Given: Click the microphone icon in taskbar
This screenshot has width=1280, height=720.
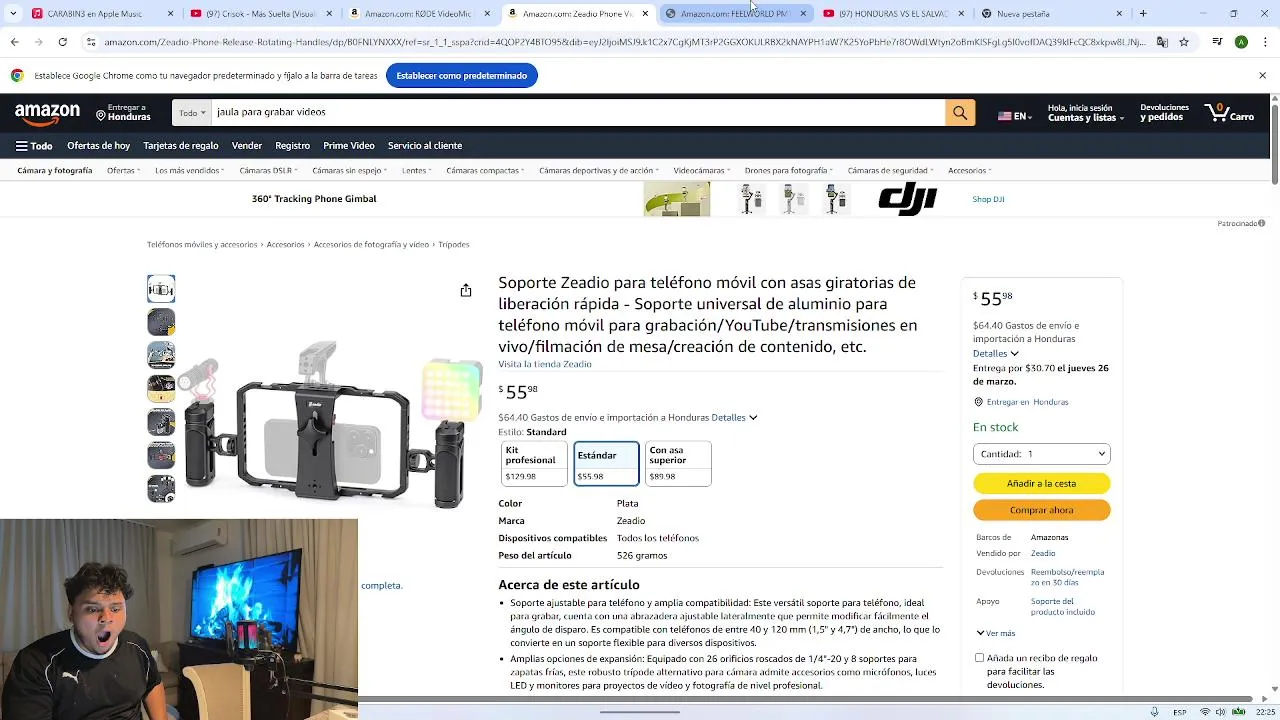Looking at the screenshot, I should 1154,712.
